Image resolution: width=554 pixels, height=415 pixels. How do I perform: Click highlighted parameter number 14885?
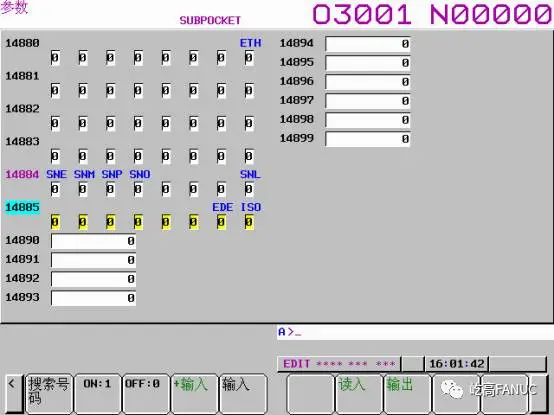[22, 207]
